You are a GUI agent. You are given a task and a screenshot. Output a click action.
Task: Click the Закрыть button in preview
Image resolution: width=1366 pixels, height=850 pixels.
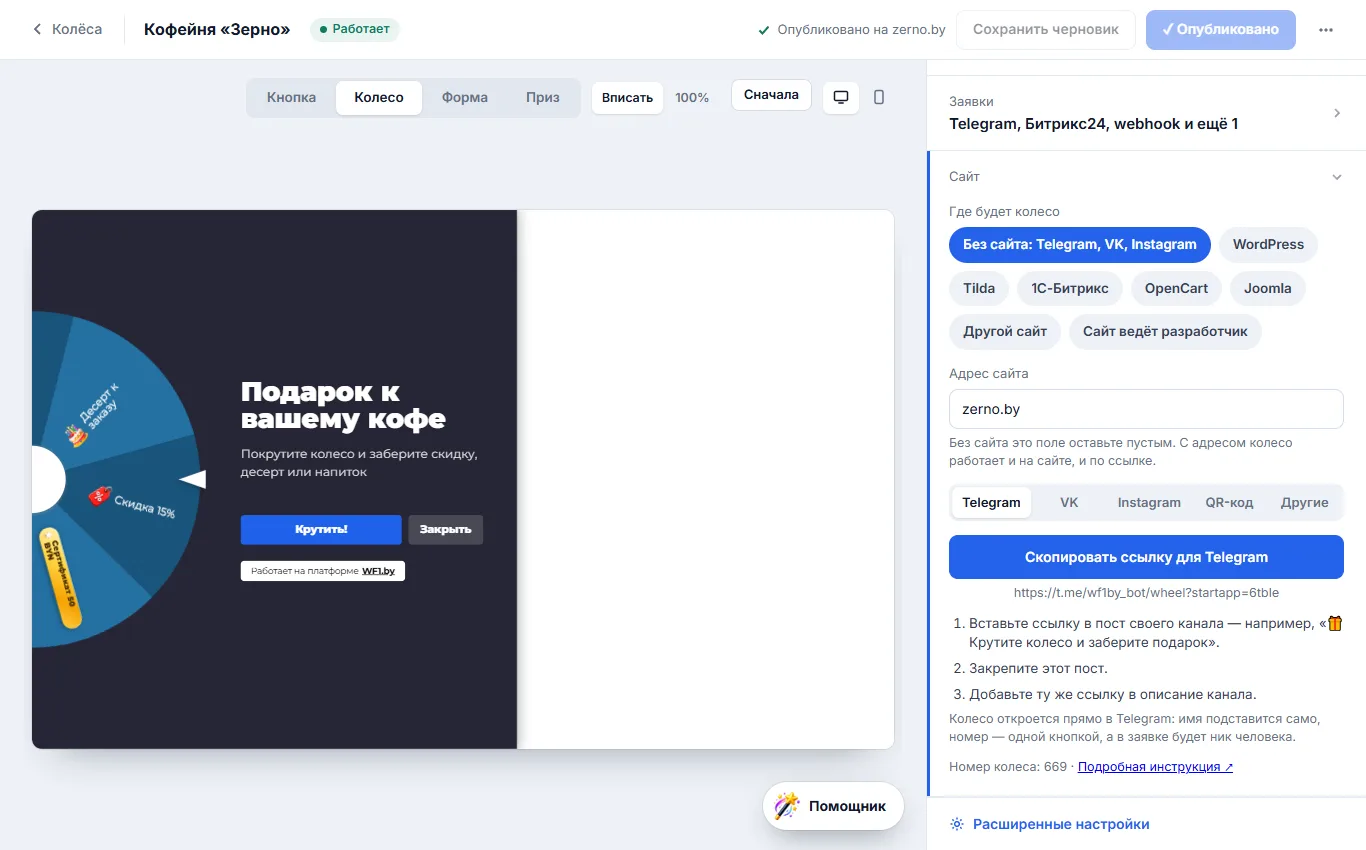click(x=445, y=530)
